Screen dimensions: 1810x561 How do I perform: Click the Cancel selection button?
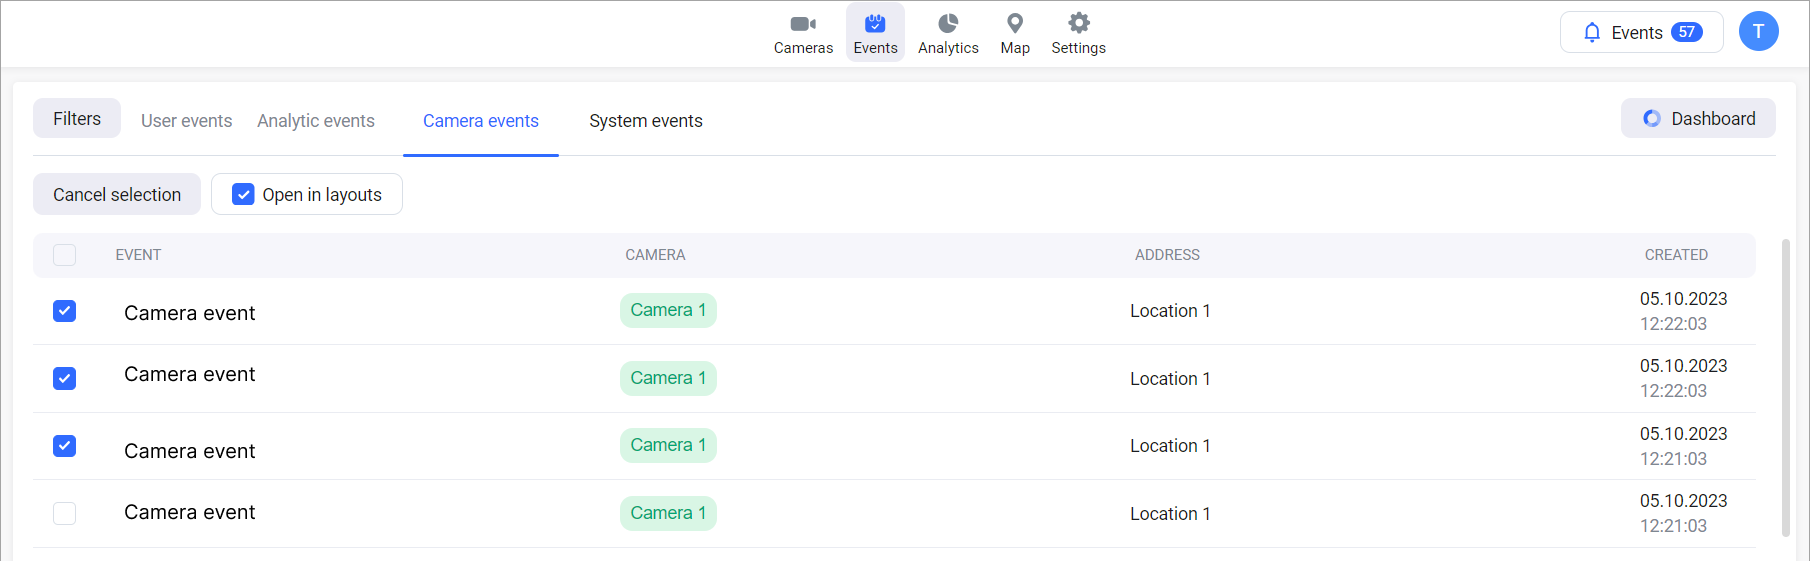[117, 194]
